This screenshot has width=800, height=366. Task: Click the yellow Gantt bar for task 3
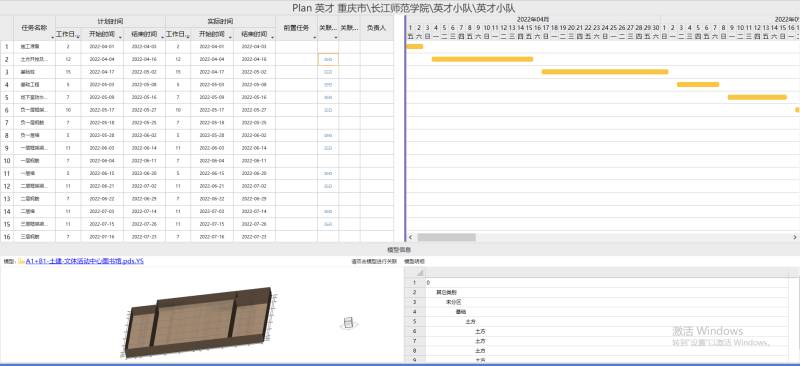[605, 72]
